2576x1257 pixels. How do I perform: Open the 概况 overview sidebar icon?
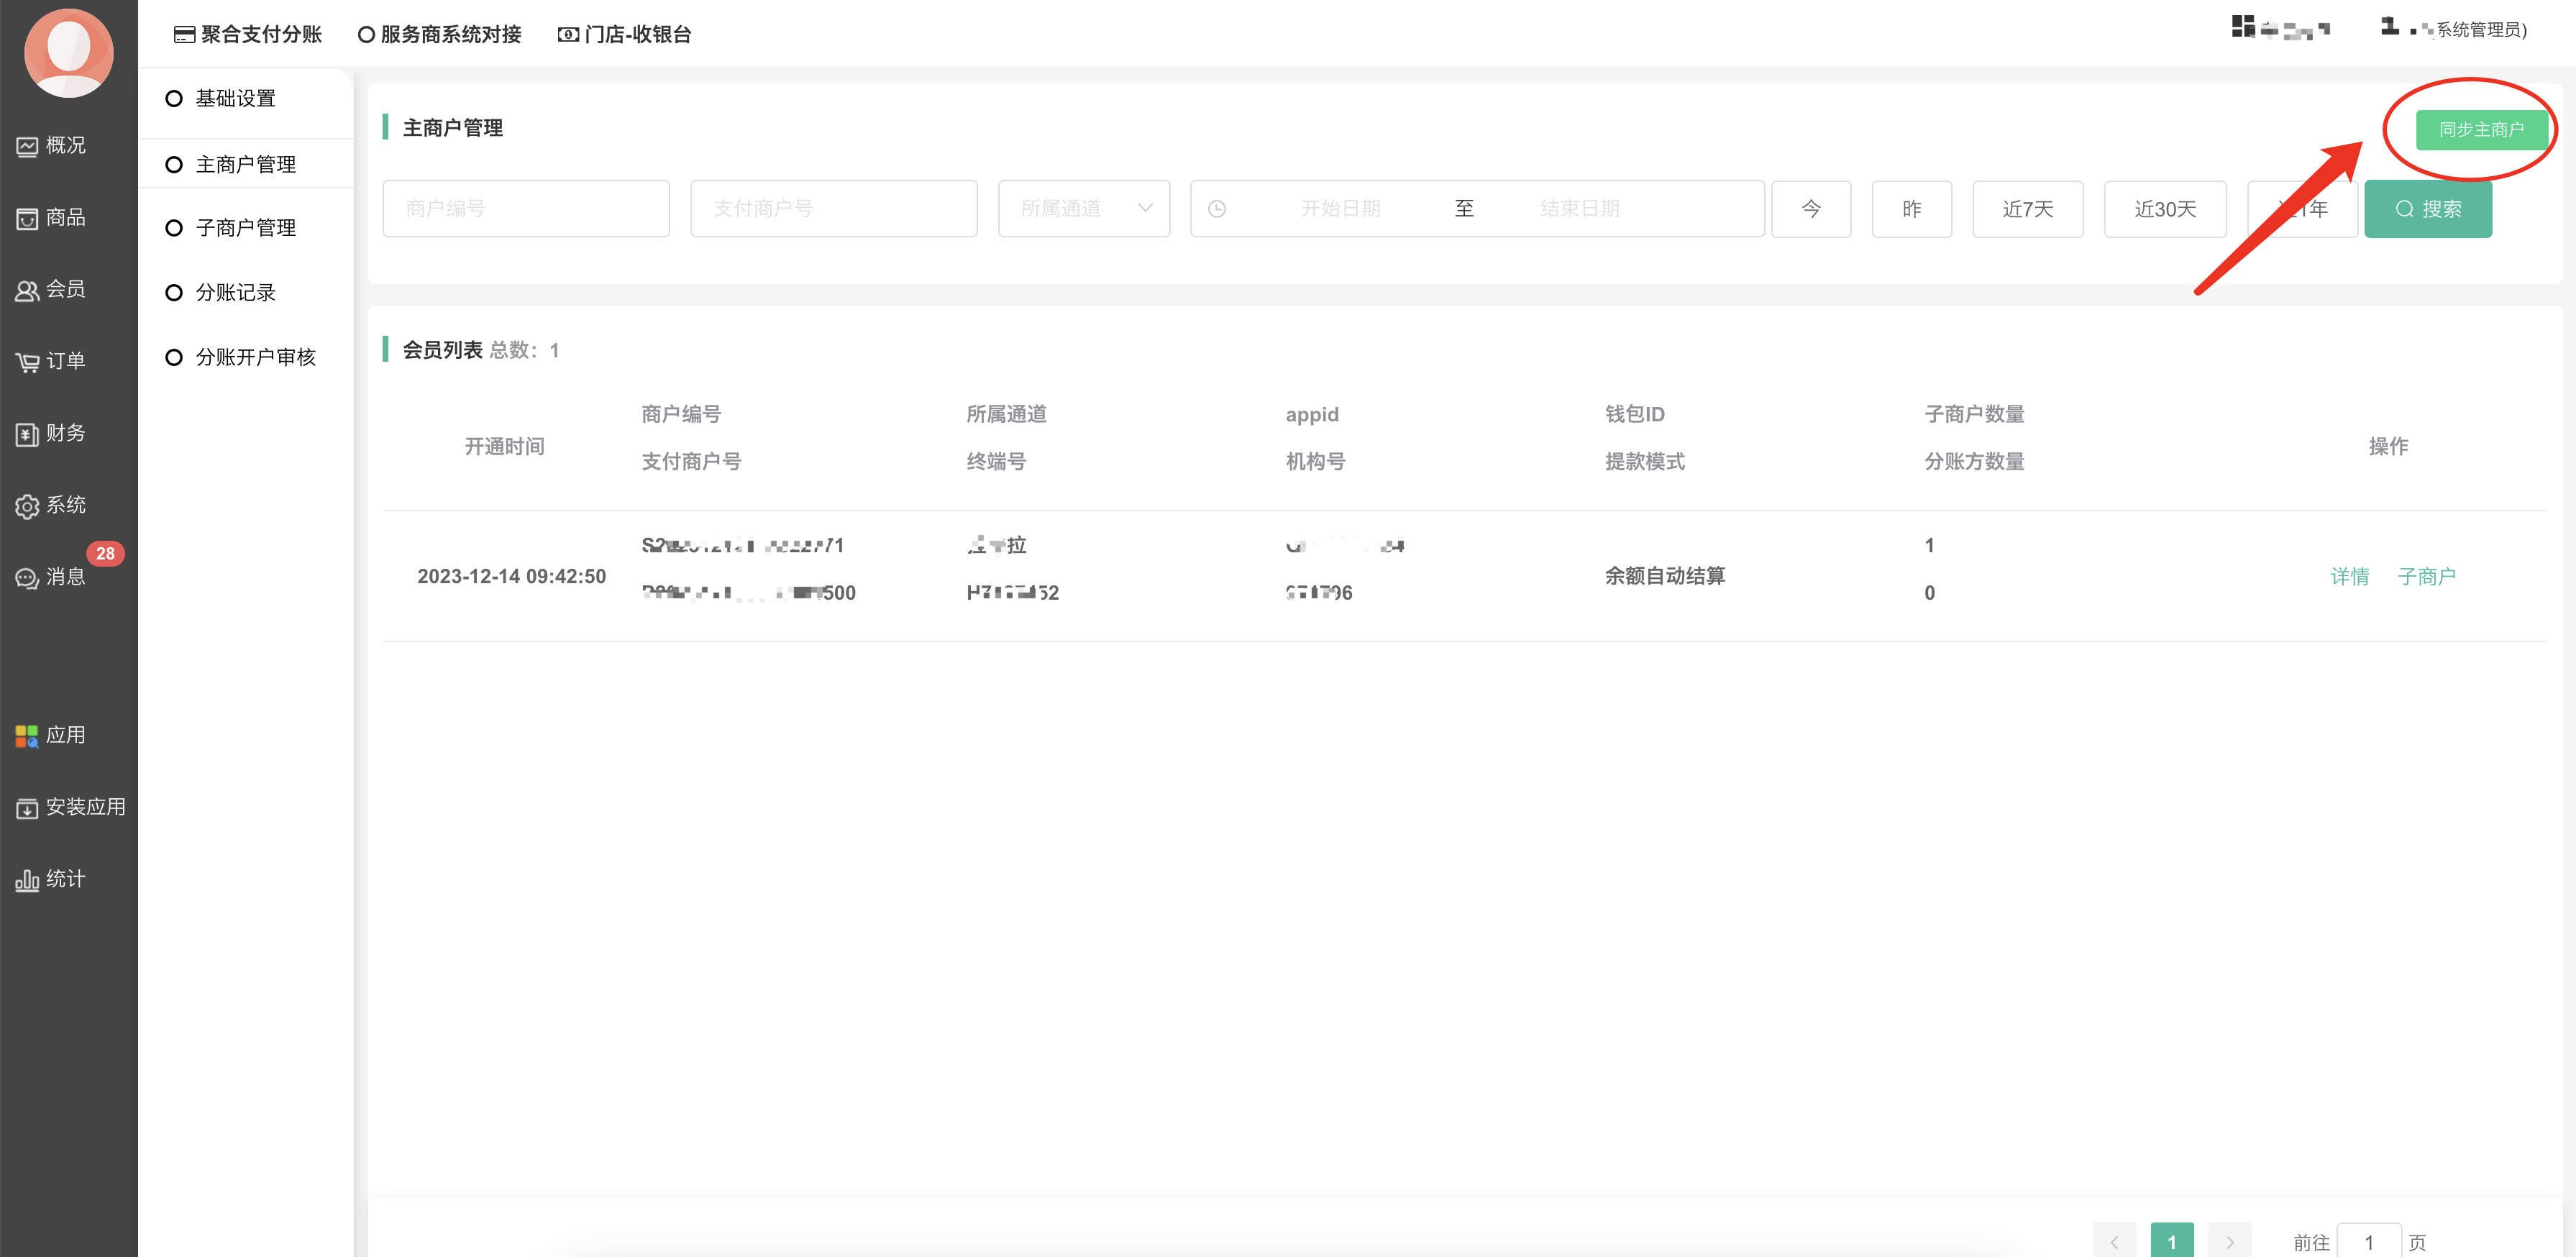pos(28,146)
